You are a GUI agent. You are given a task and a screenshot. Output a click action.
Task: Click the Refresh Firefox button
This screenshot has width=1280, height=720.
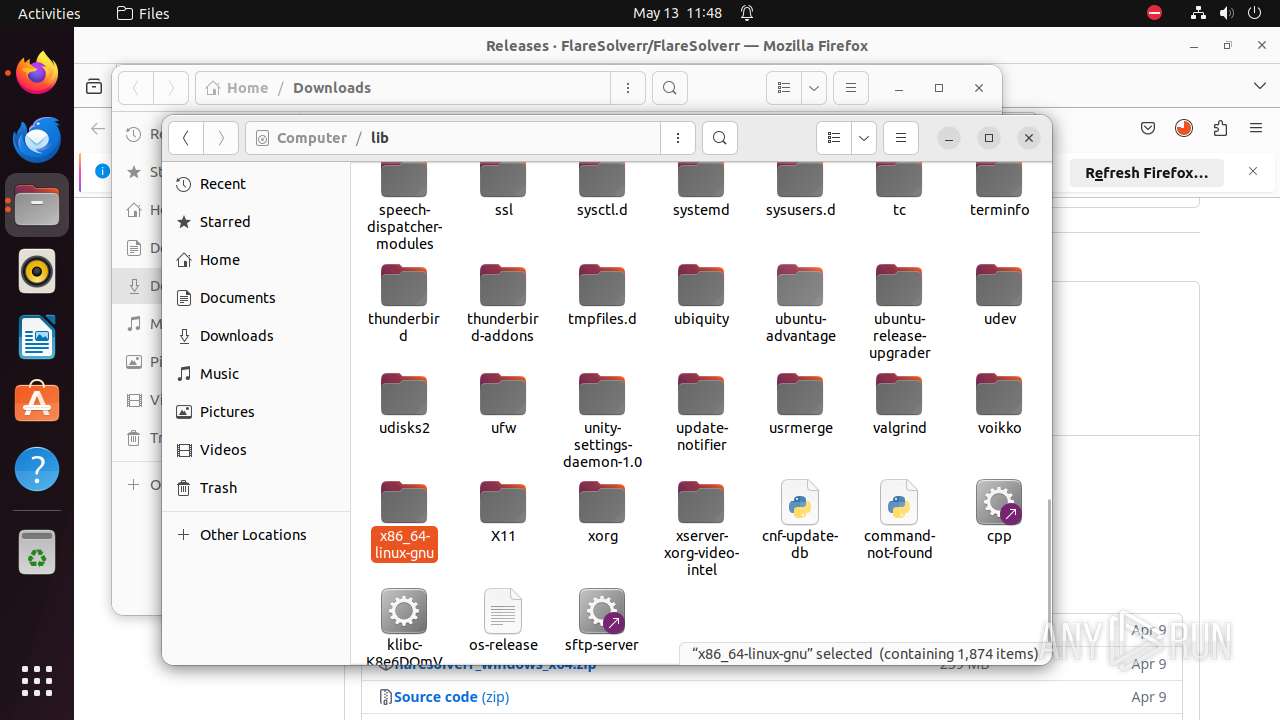pos(1146,173)
